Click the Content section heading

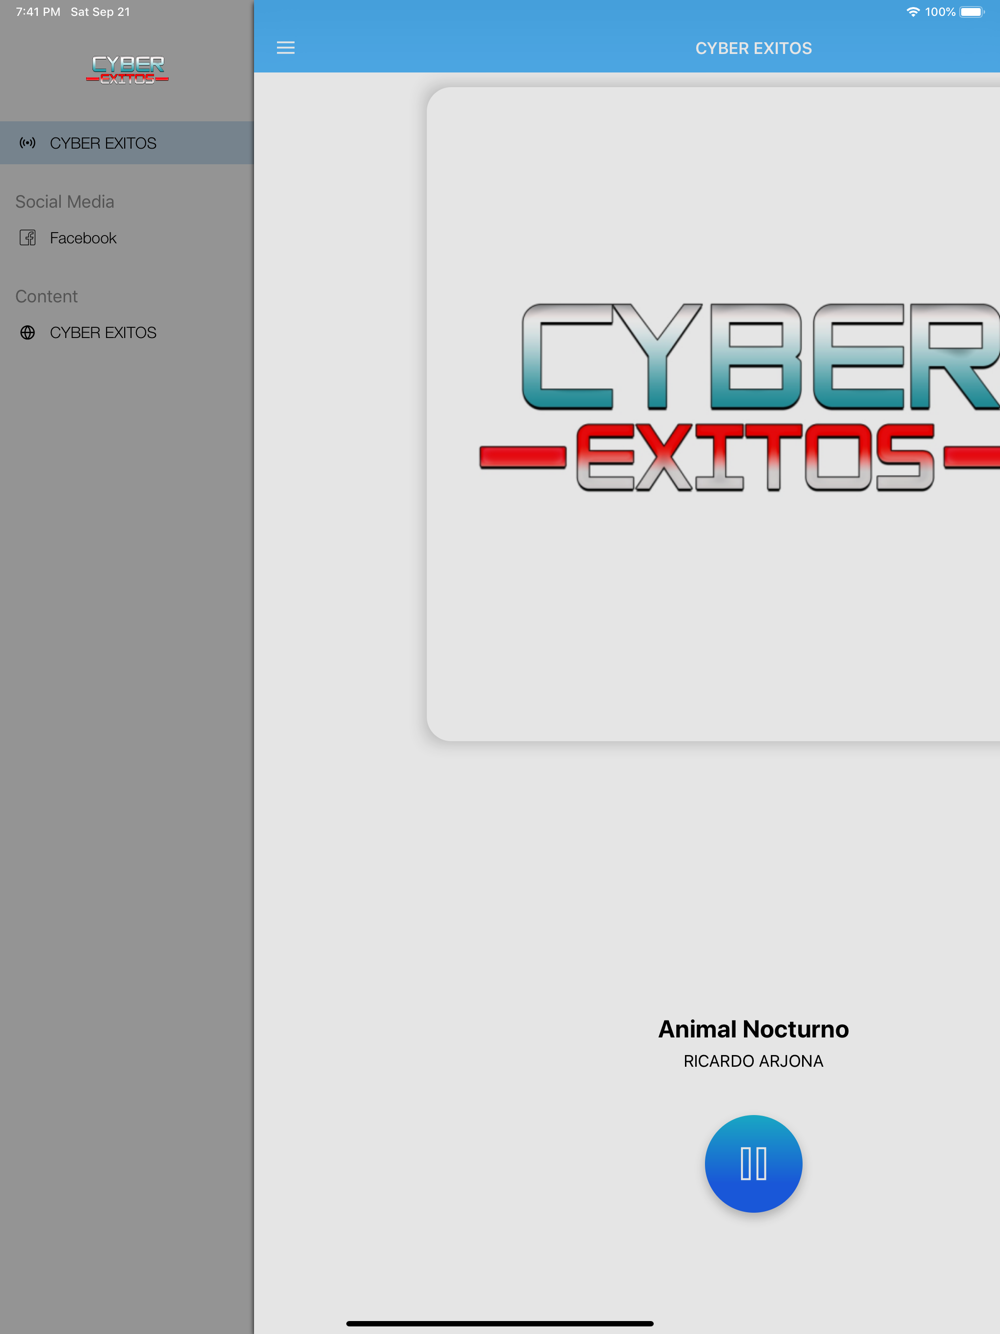click(x=46, y=297)
